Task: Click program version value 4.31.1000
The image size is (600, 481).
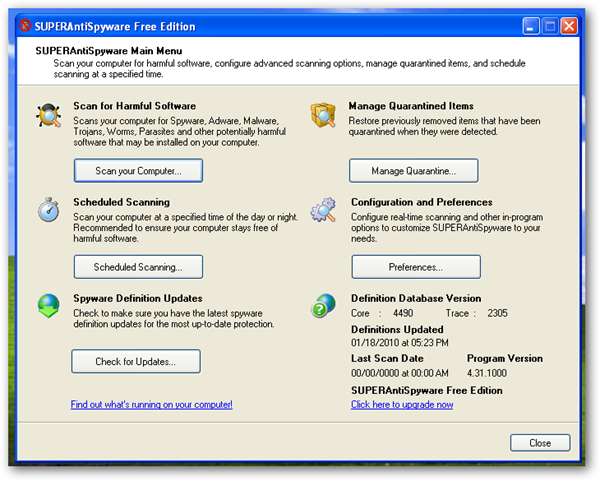Action: (487, 373)
